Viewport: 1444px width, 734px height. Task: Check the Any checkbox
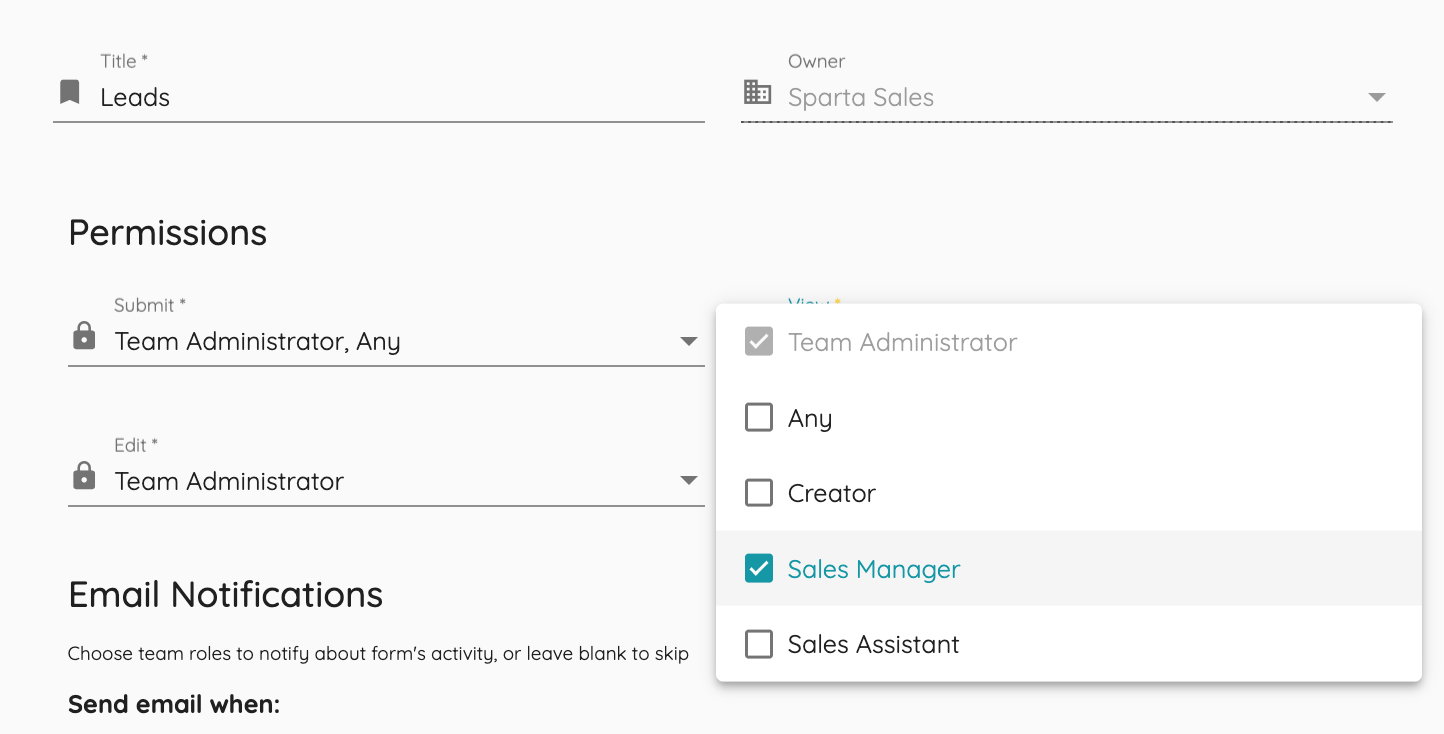[759, 417]
